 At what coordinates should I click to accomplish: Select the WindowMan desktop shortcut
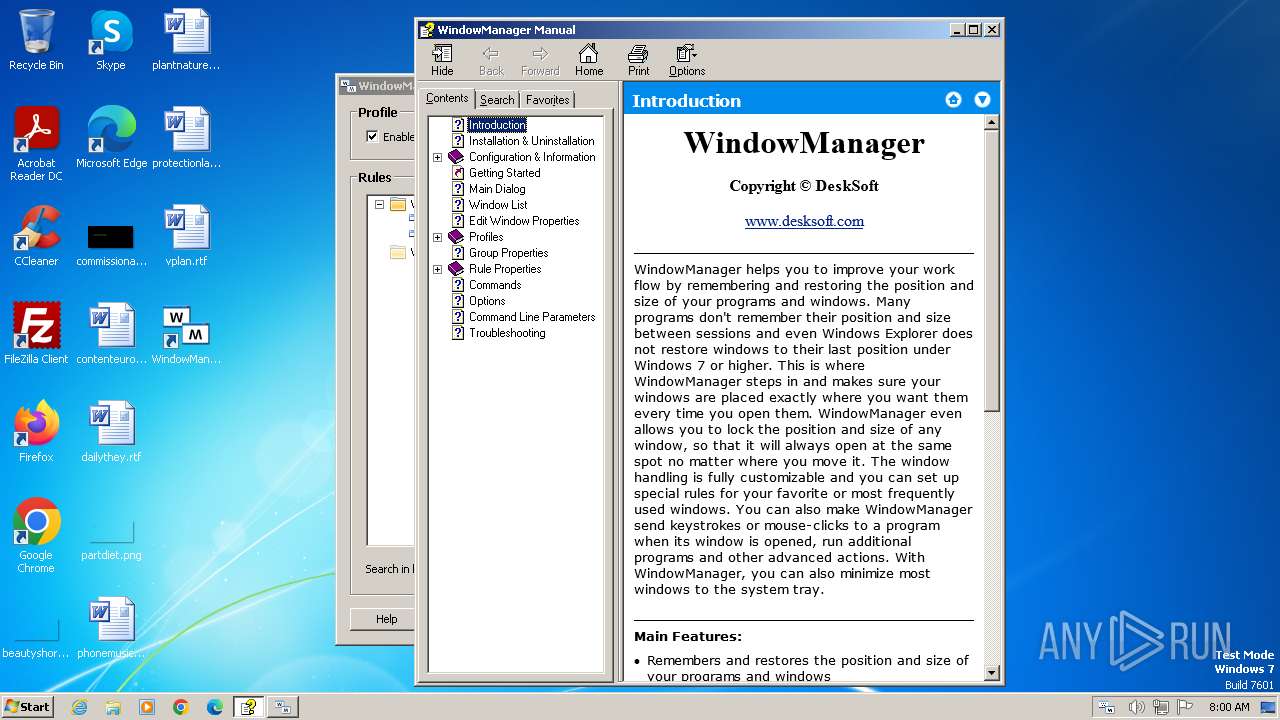[x=186, y=334]
